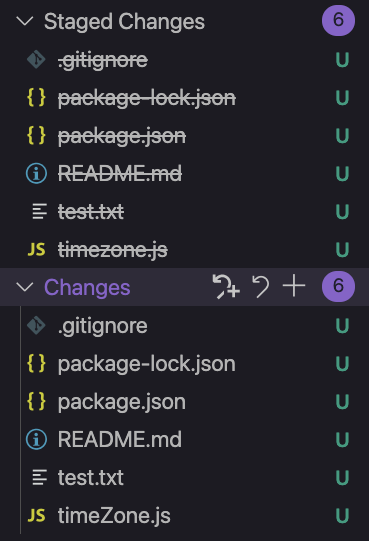Screen dimensions: 369x541
Task: Click text file icon of staged test.txt
Action: click(x=39, y=211)
